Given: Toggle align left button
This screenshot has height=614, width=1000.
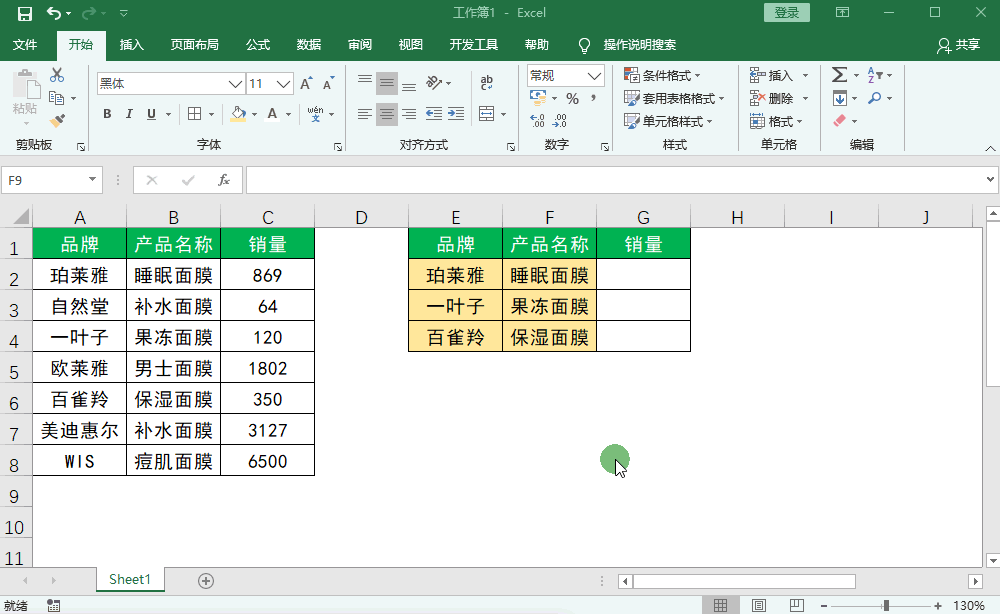Looking at the screenshot, I should point(365,114).
